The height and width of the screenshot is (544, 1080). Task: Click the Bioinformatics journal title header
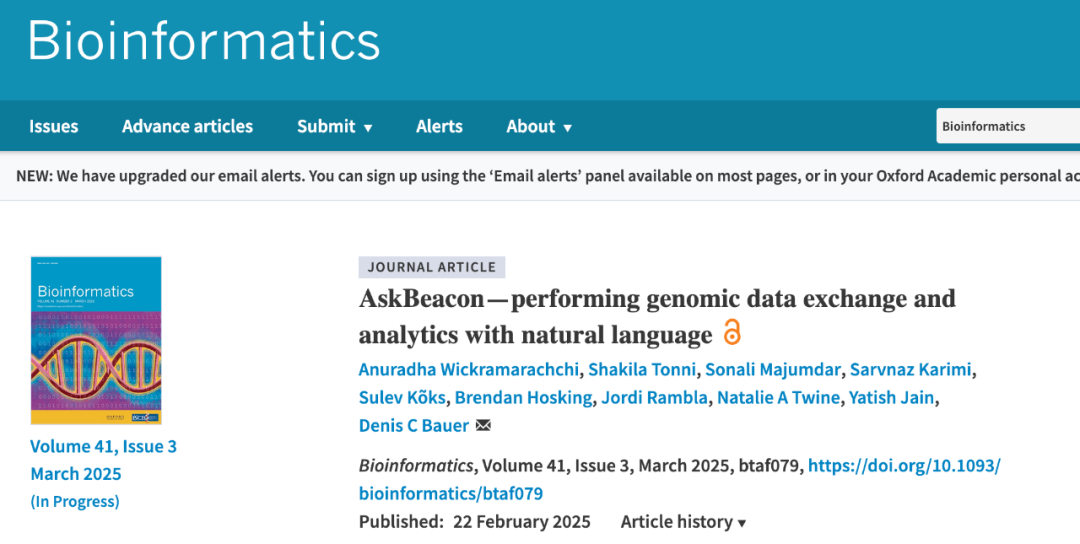pyautogui.click(x=204, y=40)
